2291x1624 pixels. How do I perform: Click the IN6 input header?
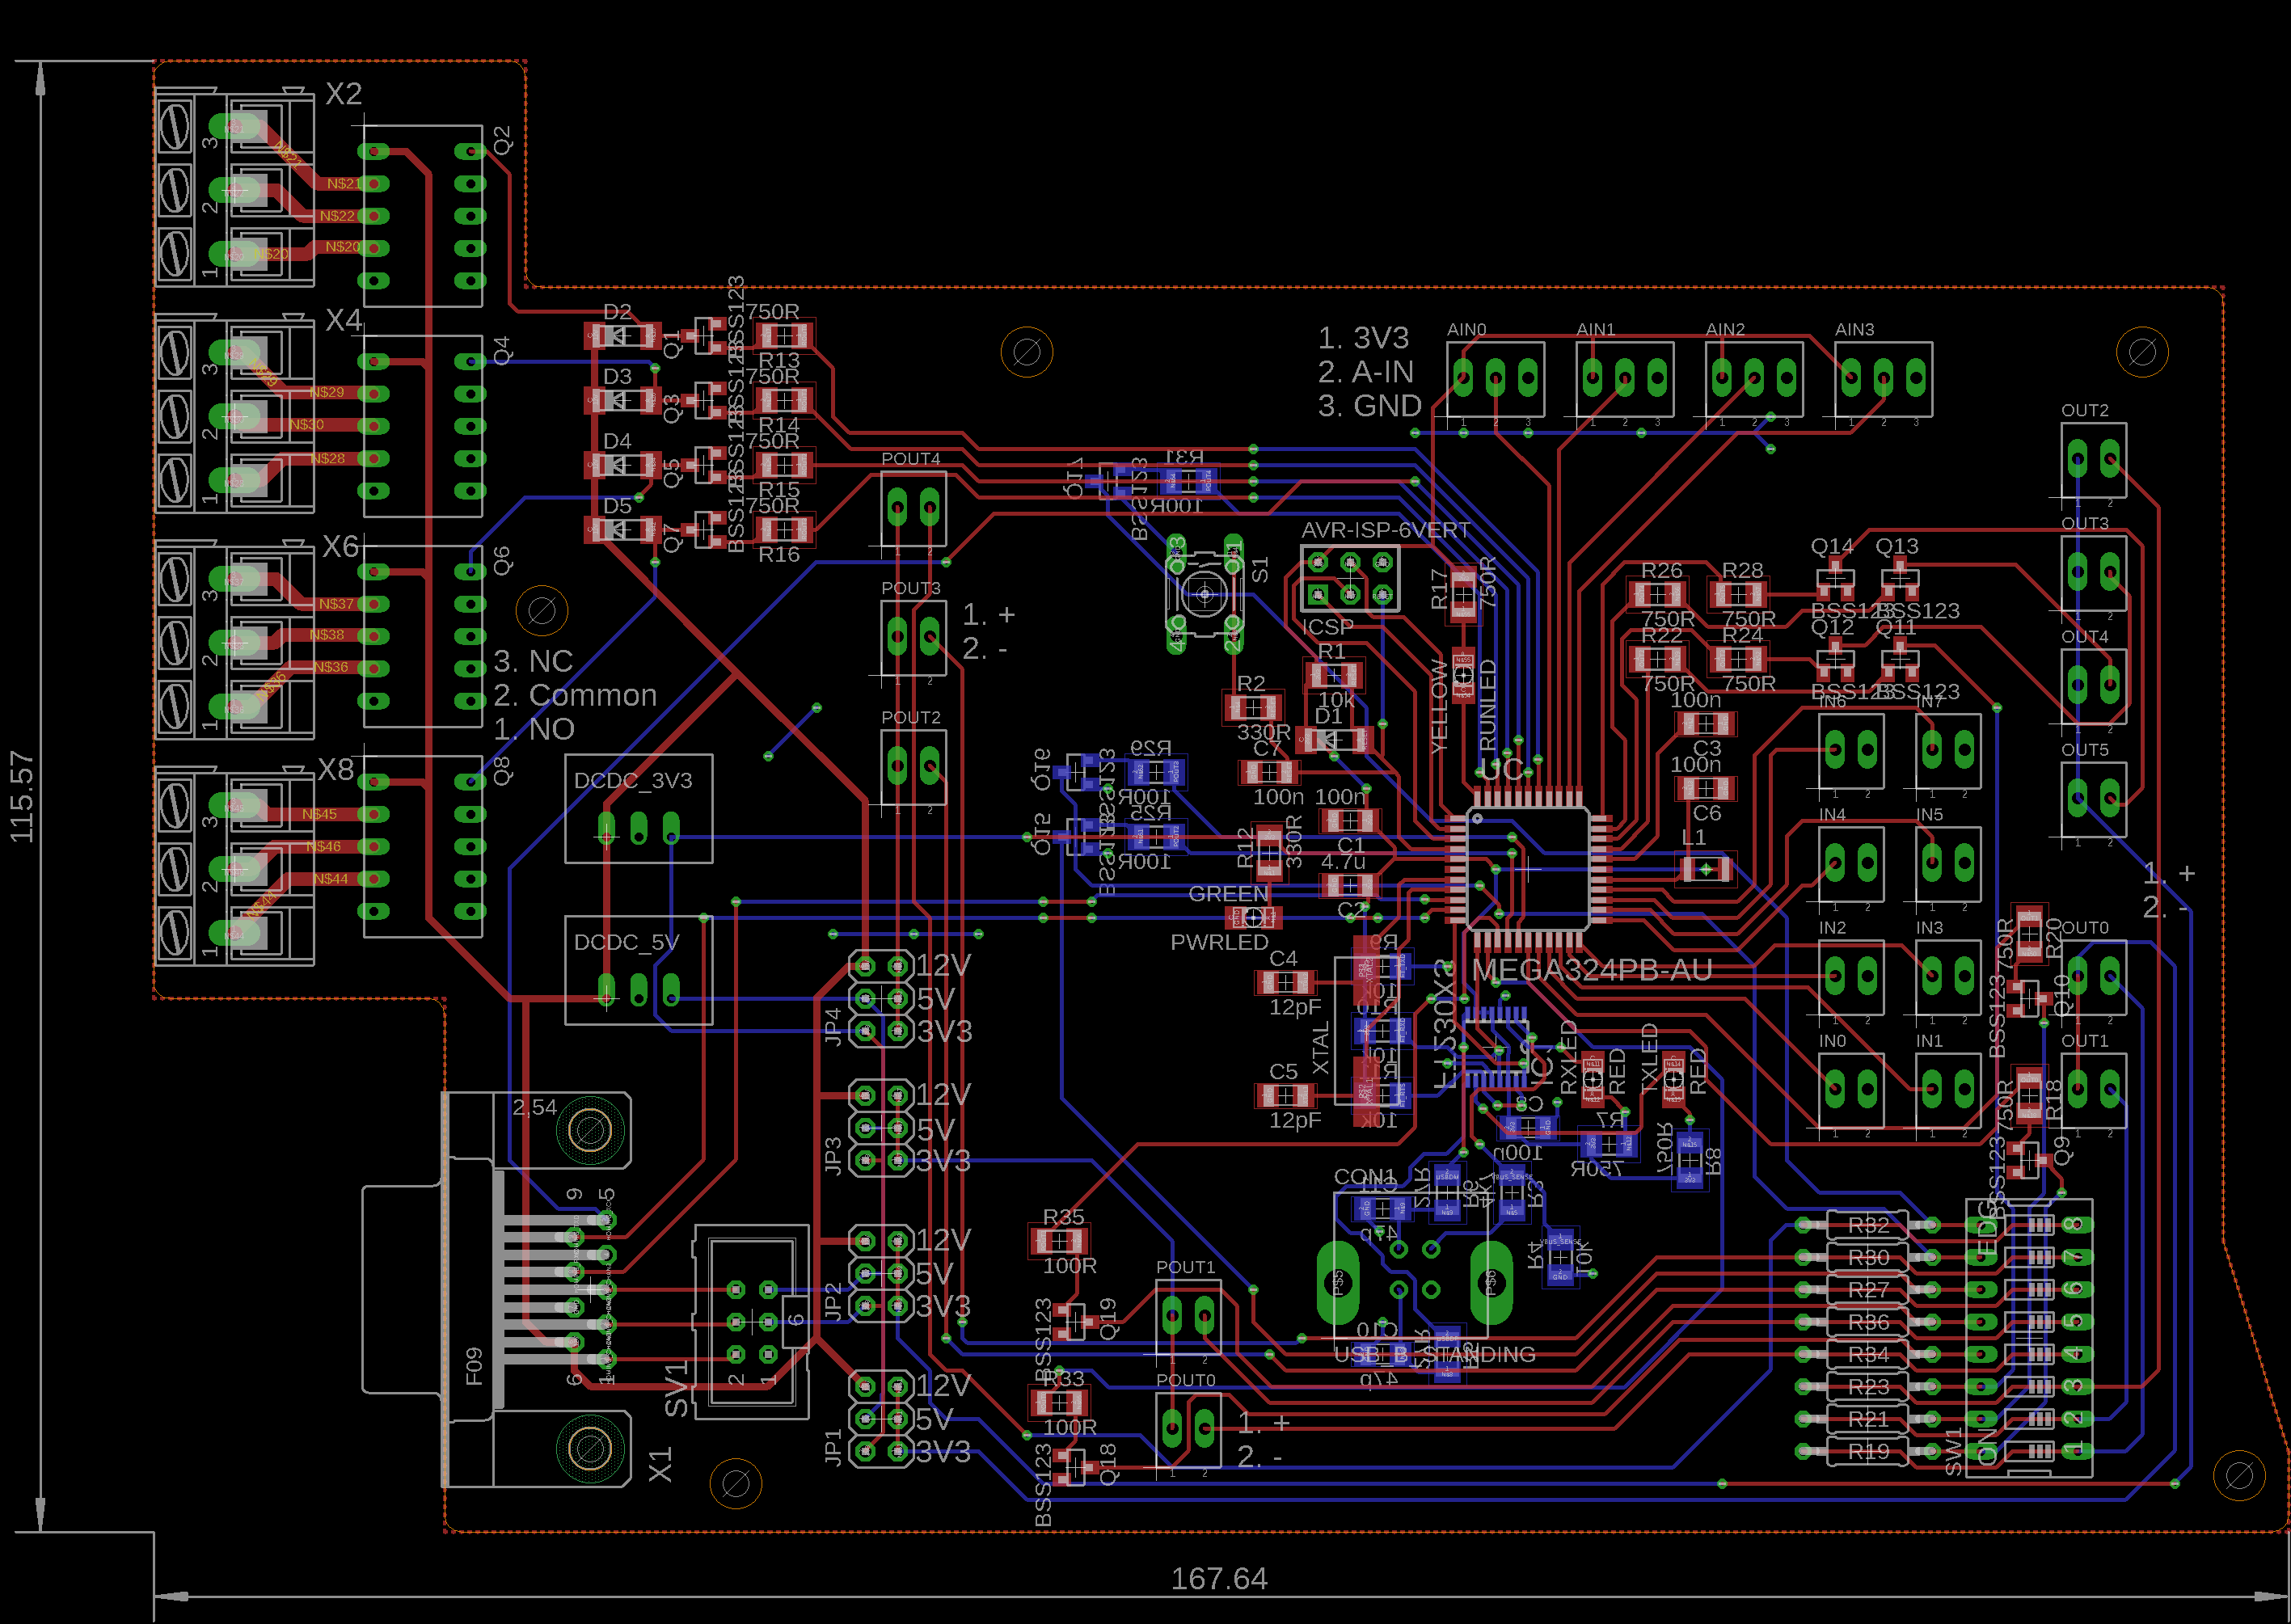(x=1851, y=751)
